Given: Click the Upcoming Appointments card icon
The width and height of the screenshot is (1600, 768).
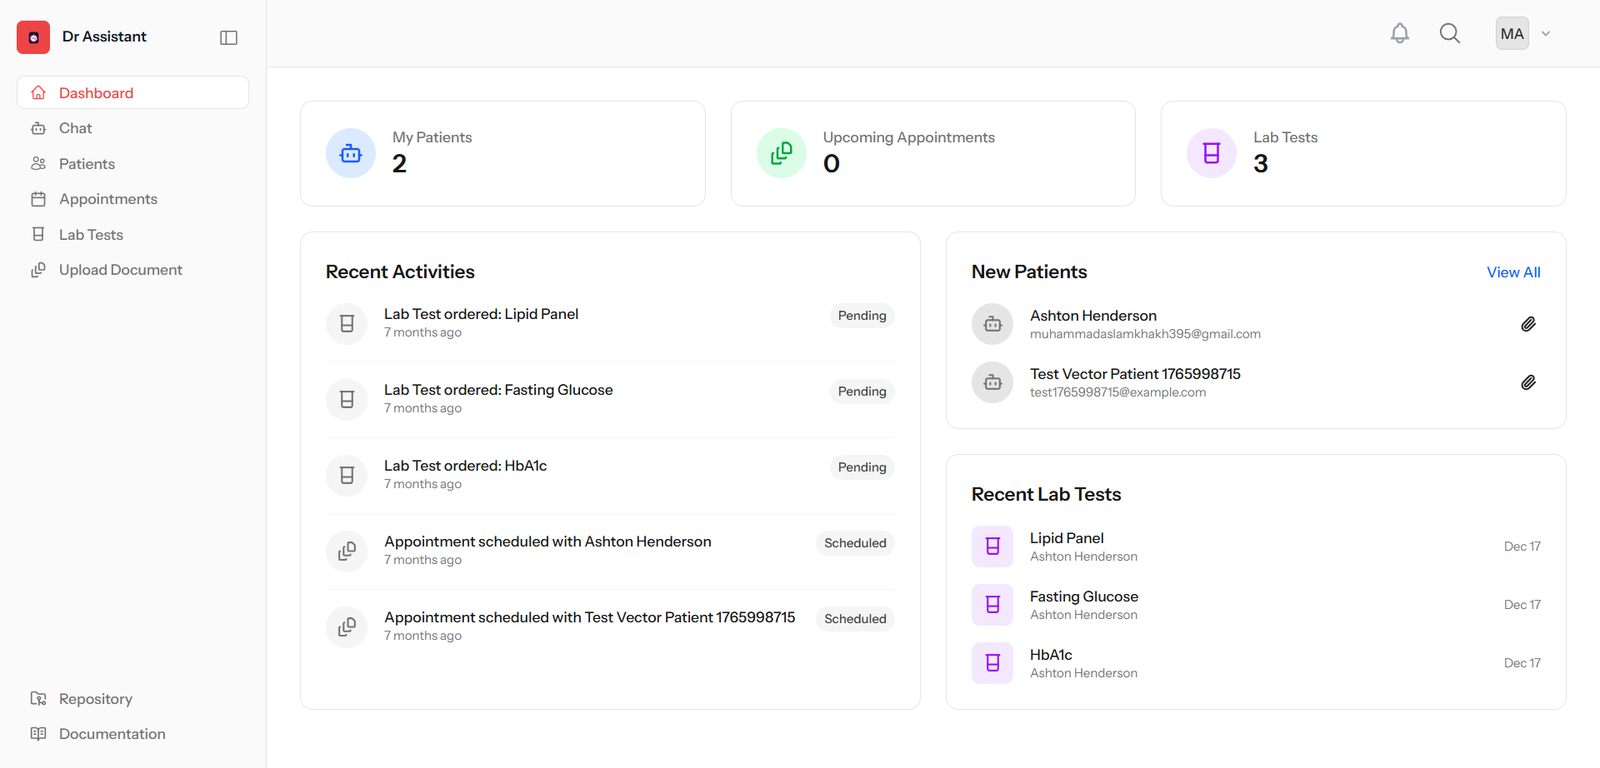Looking at the screenshot, I should coord(782,153).
